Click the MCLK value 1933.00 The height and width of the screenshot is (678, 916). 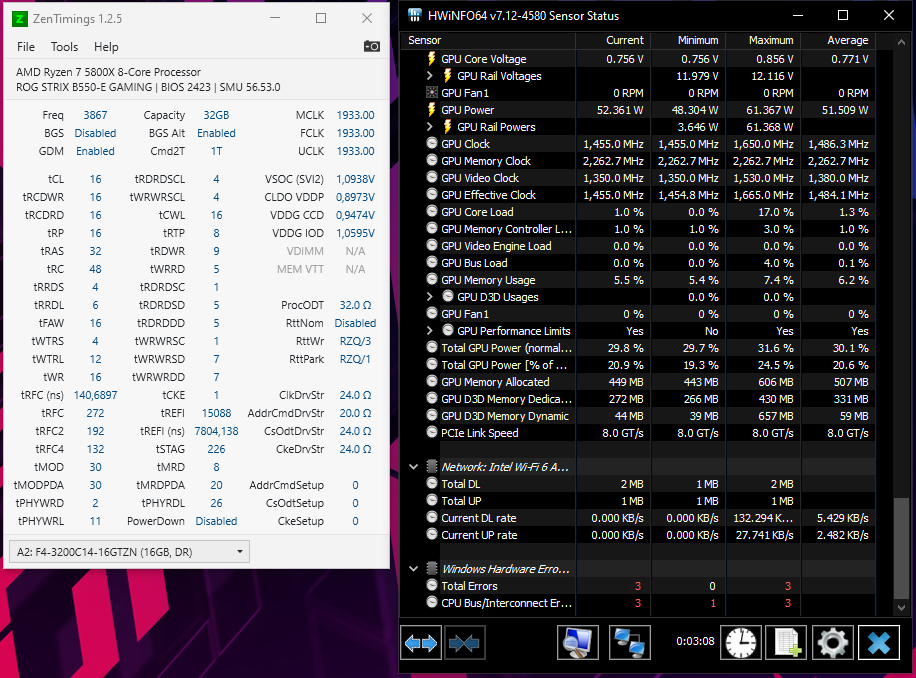tap(355, 115)
